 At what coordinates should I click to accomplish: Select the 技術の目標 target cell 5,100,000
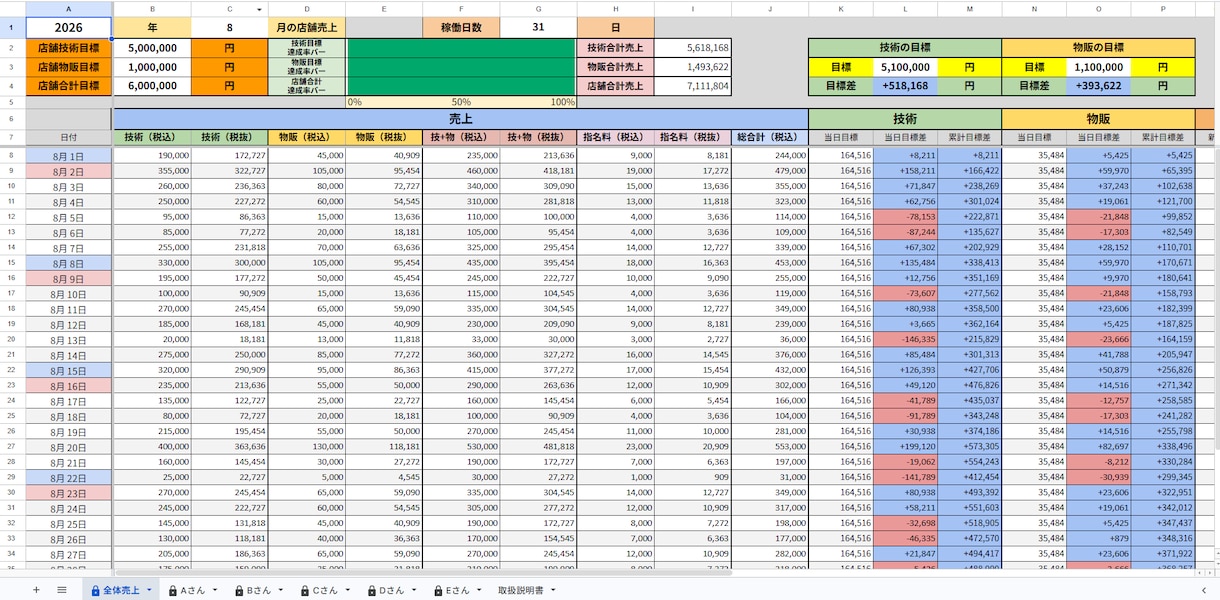(904, 67)
